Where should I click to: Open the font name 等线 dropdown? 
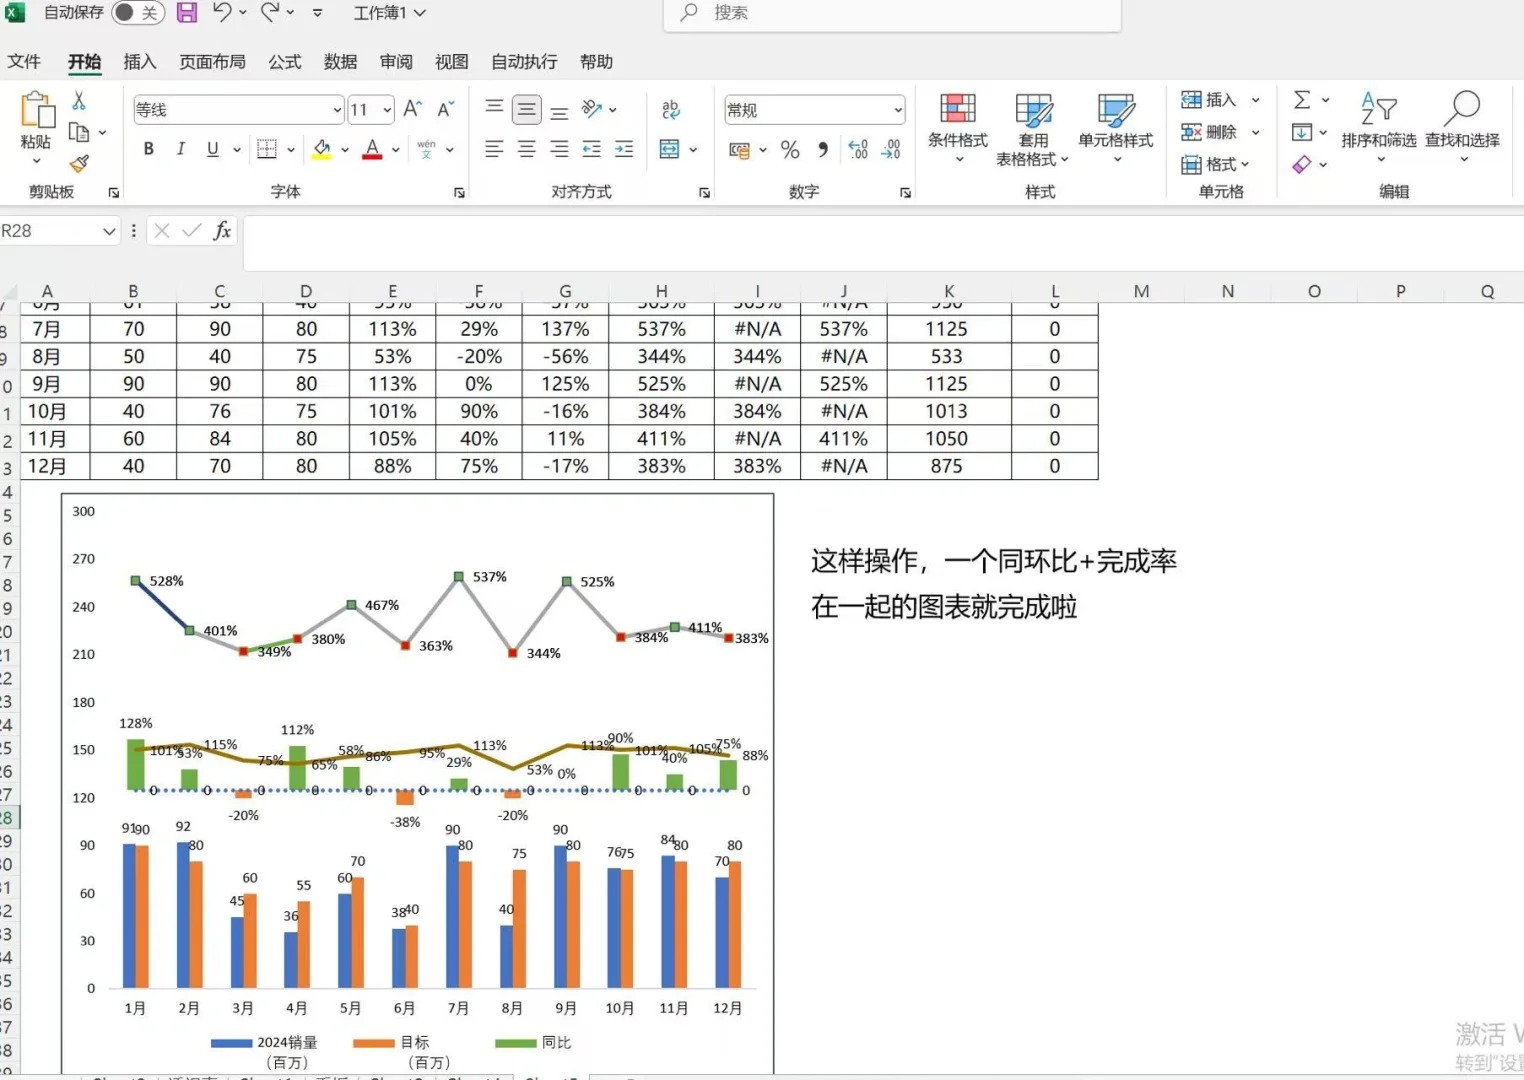click(x=337, y=110)
